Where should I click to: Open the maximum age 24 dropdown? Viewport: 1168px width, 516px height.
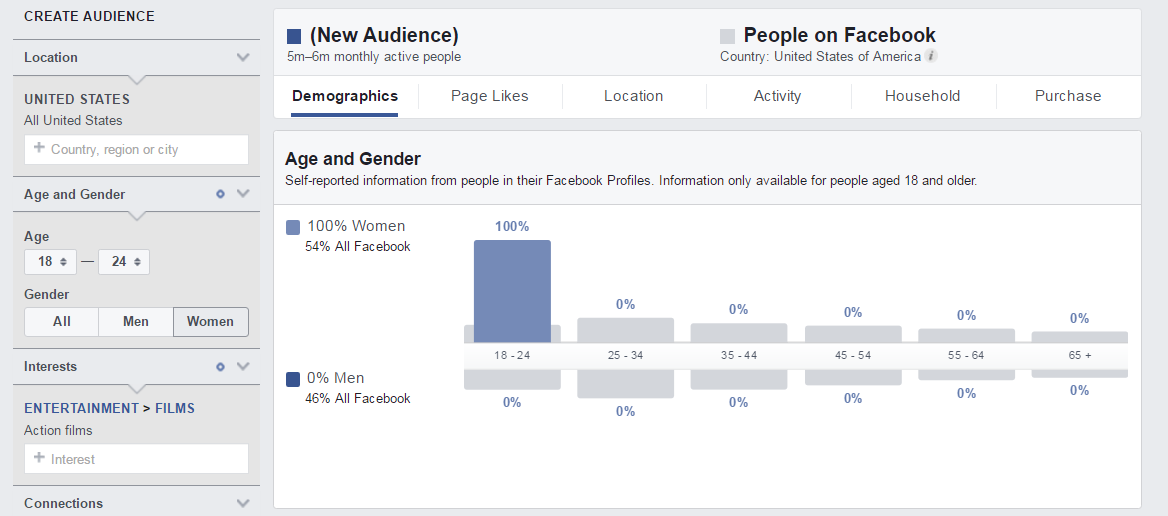tap(124, 262)
